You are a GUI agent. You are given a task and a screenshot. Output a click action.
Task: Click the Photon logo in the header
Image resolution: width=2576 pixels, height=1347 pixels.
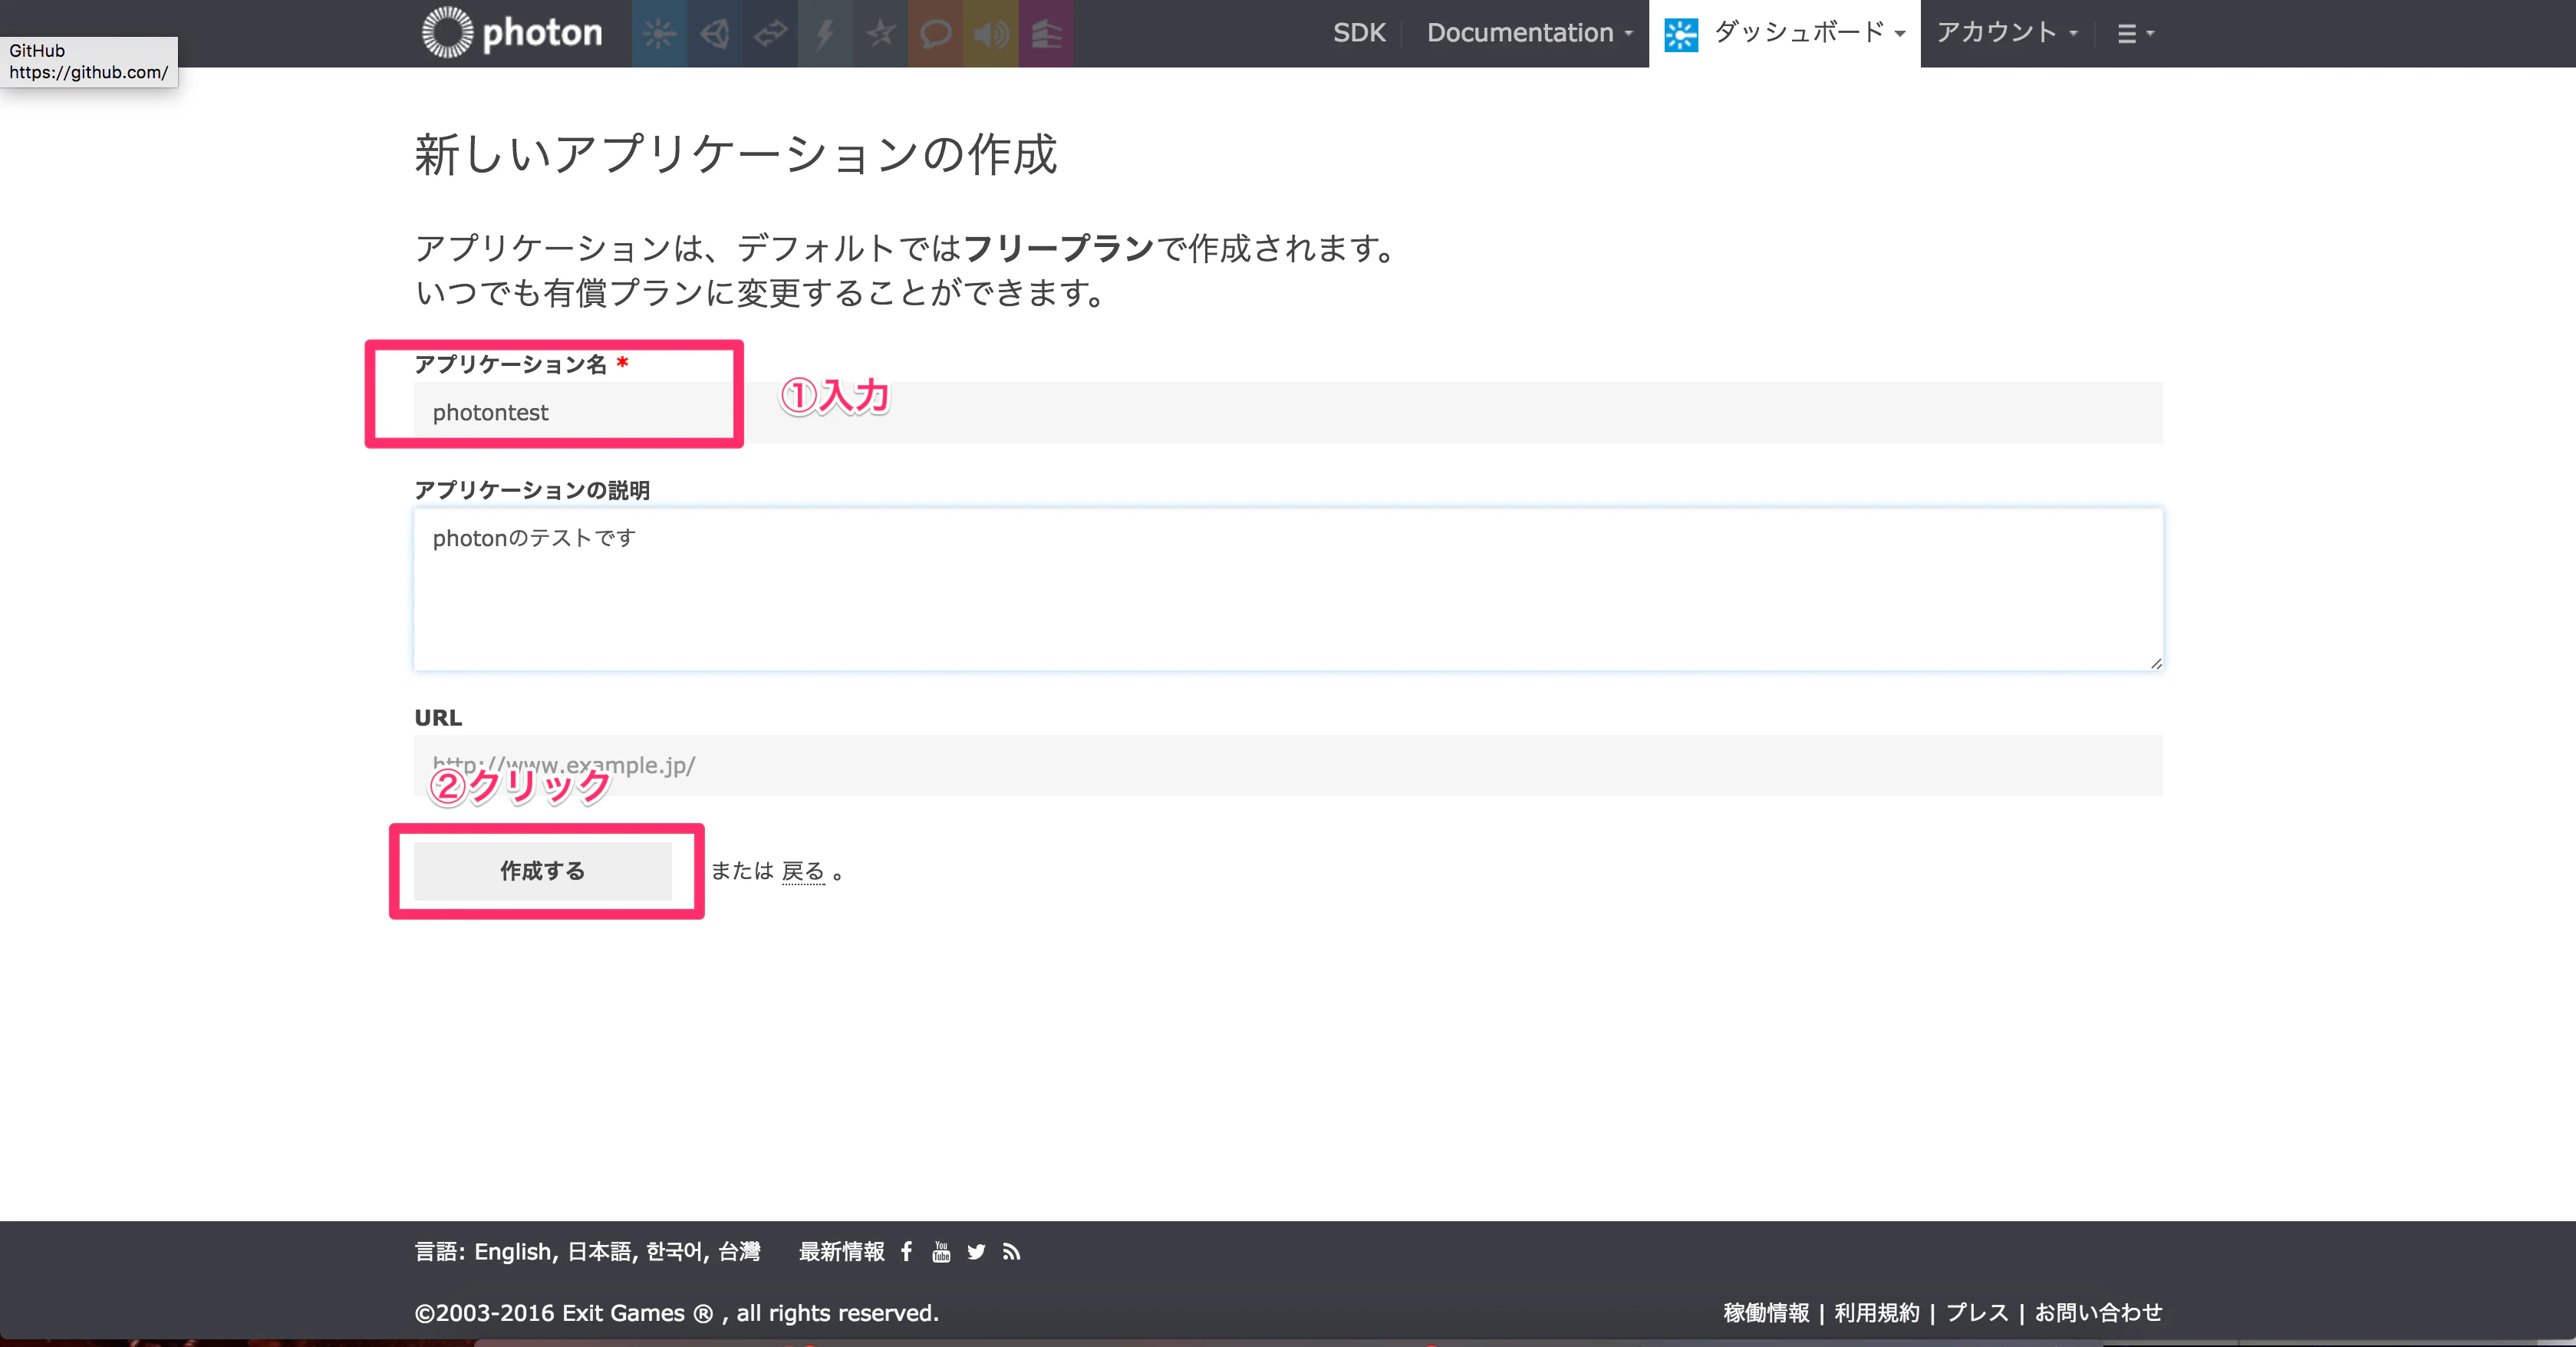click(x=512, y=33)
